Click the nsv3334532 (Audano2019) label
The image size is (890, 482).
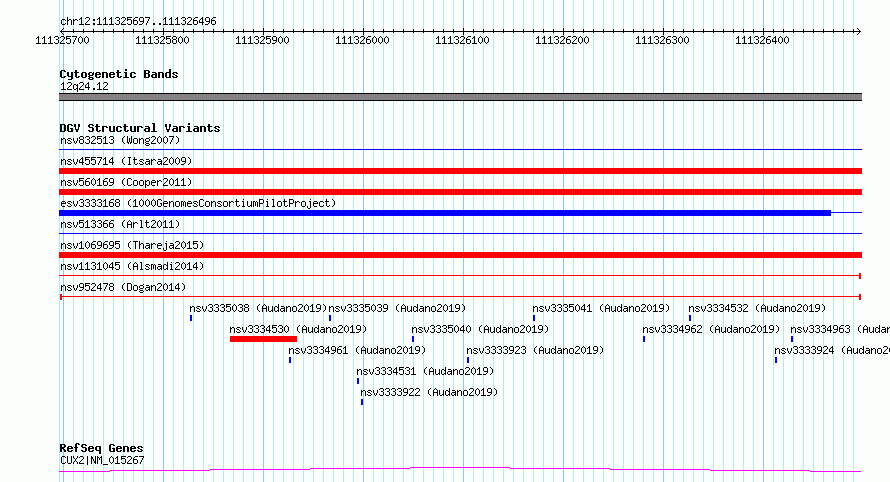(757, 308)
